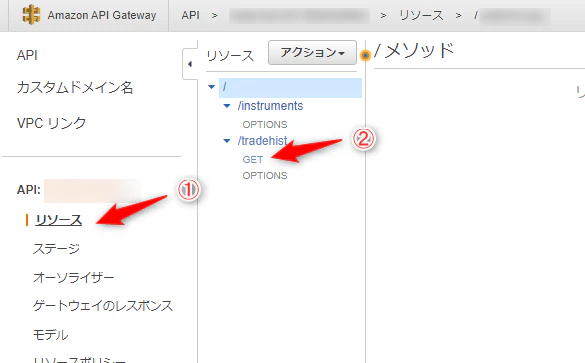Click the Amazon API Gateway logo icon

[31, 15]
